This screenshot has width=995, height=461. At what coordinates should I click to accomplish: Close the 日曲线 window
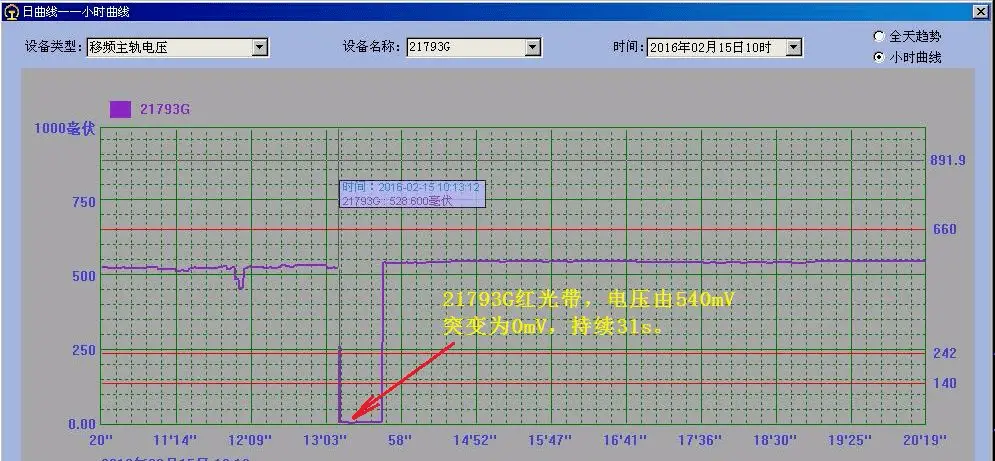(x=982, y=11)
